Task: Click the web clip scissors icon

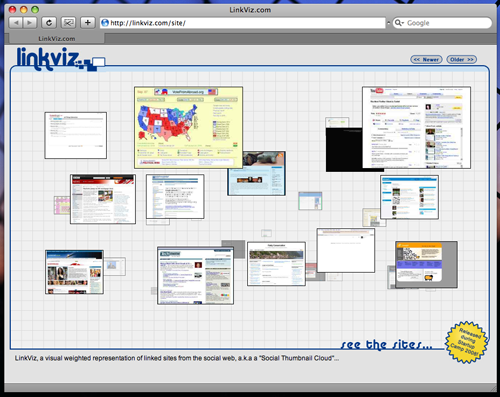Action: [68, 23]
